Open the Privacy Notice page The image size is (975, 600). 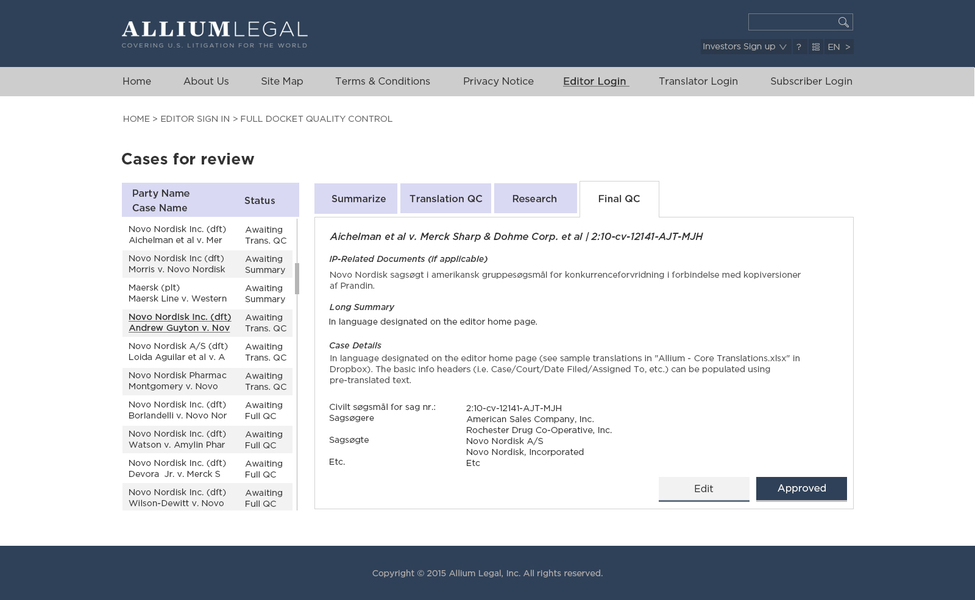click(498, 81)
